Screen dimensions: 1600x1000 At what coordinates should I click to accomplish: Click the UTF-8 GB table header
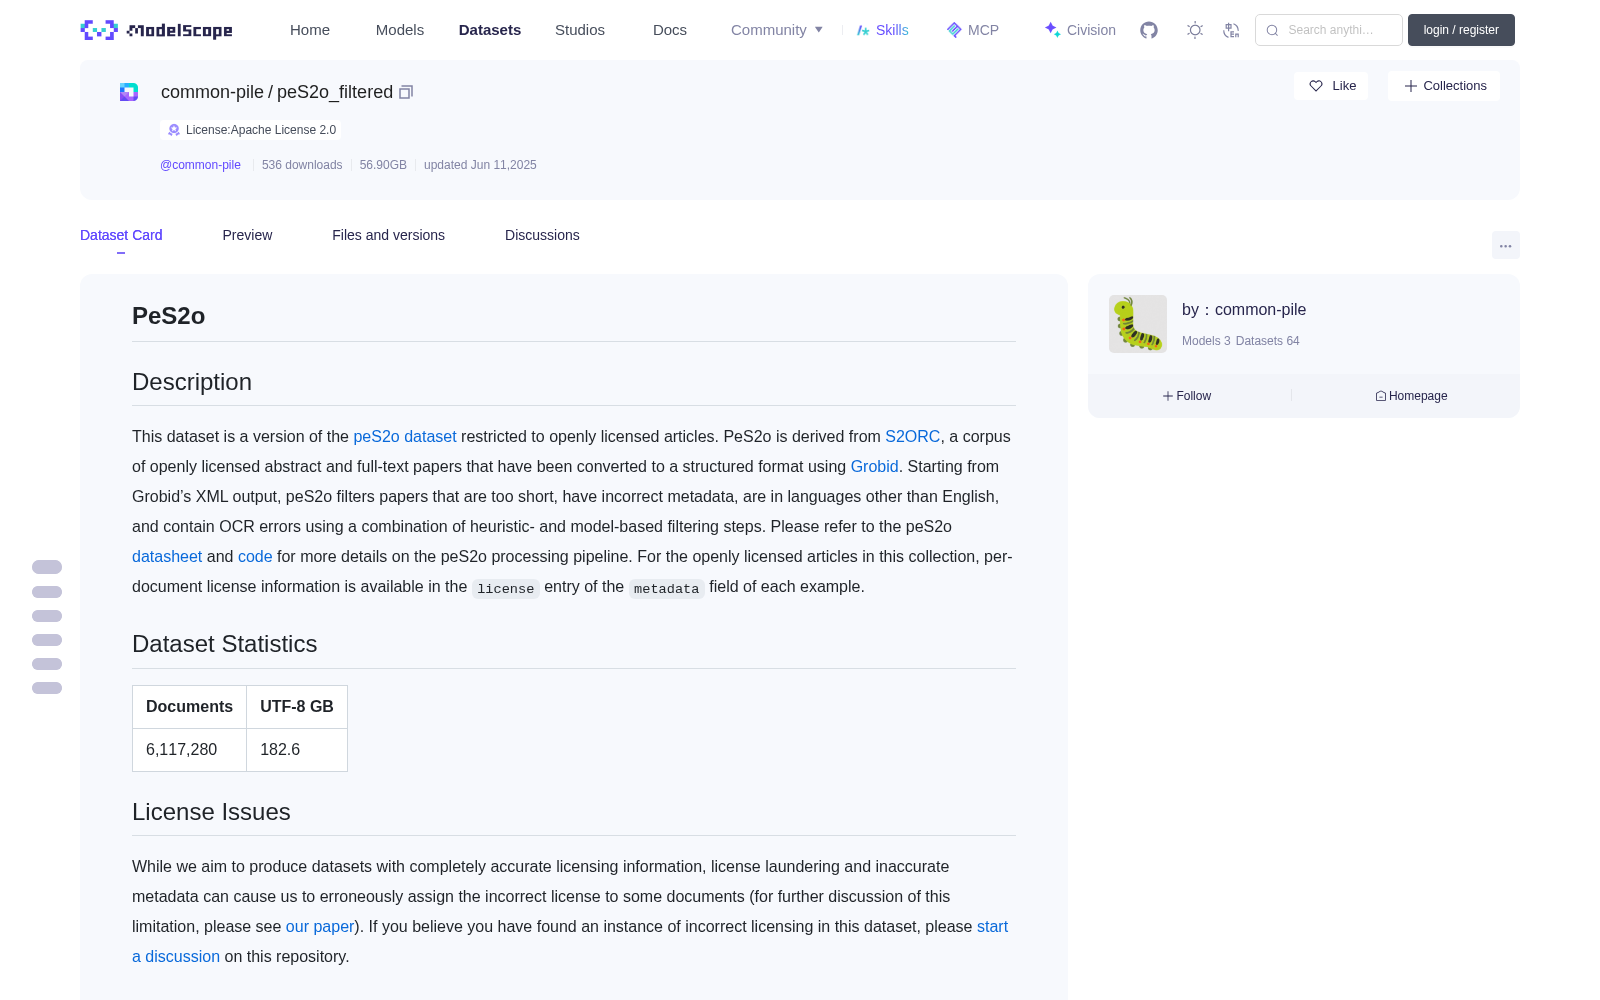[297, 707]
